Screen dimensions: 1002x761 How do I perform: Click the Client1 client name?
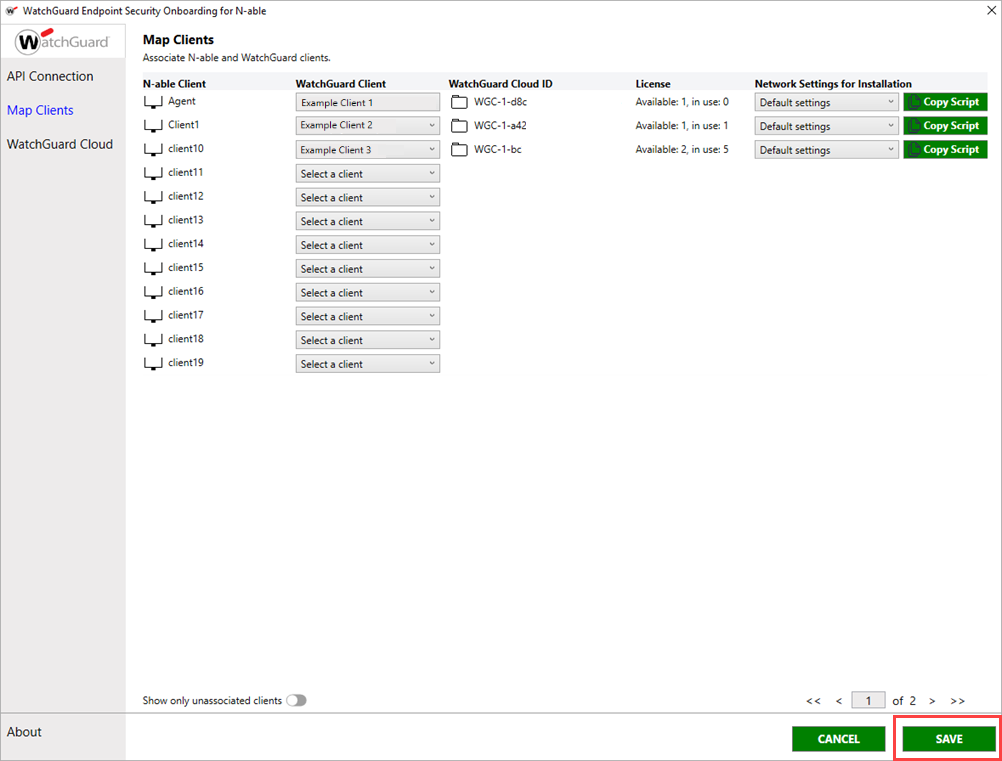pos(183,125)
